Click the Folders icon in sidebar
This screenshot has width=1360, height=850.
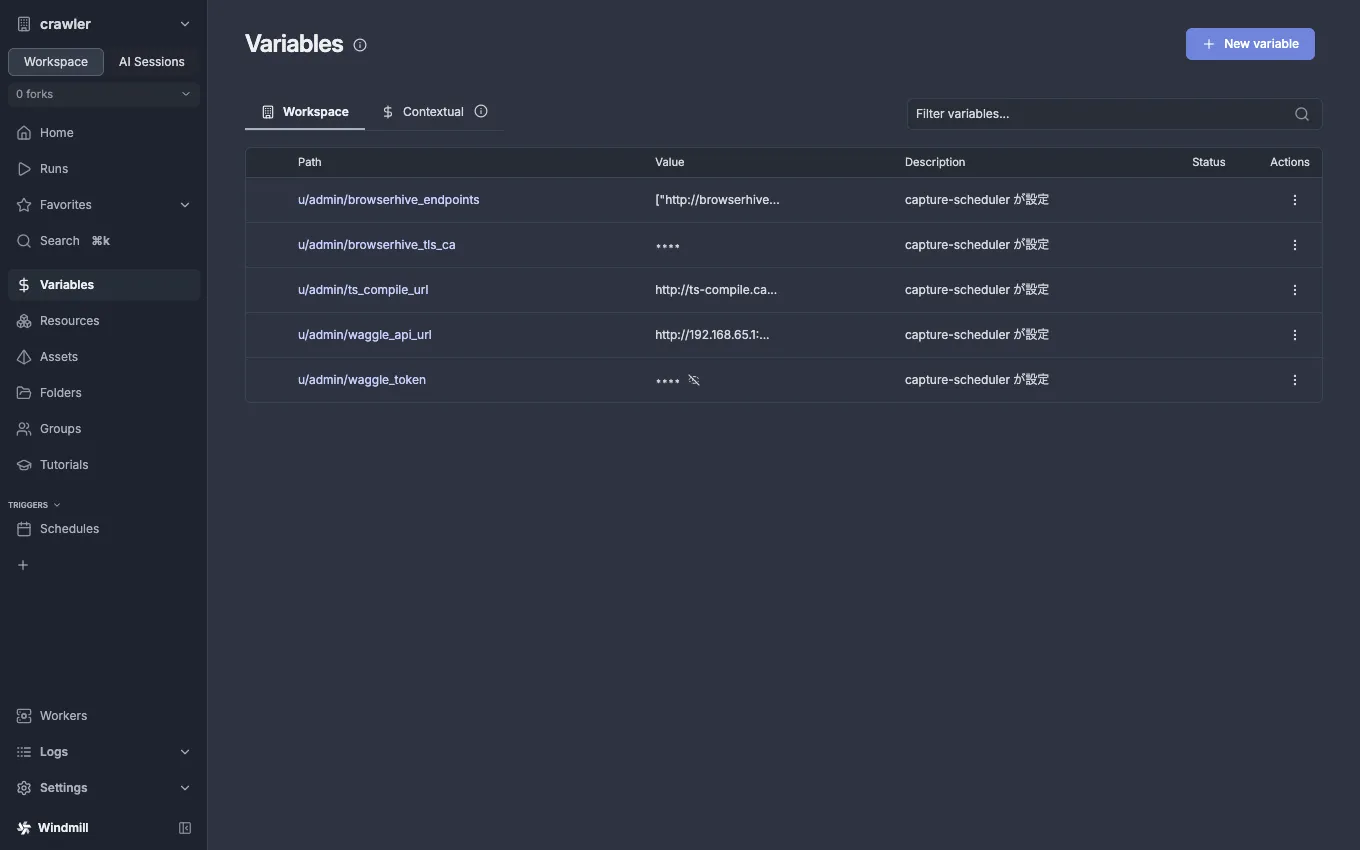pos(24,393)
